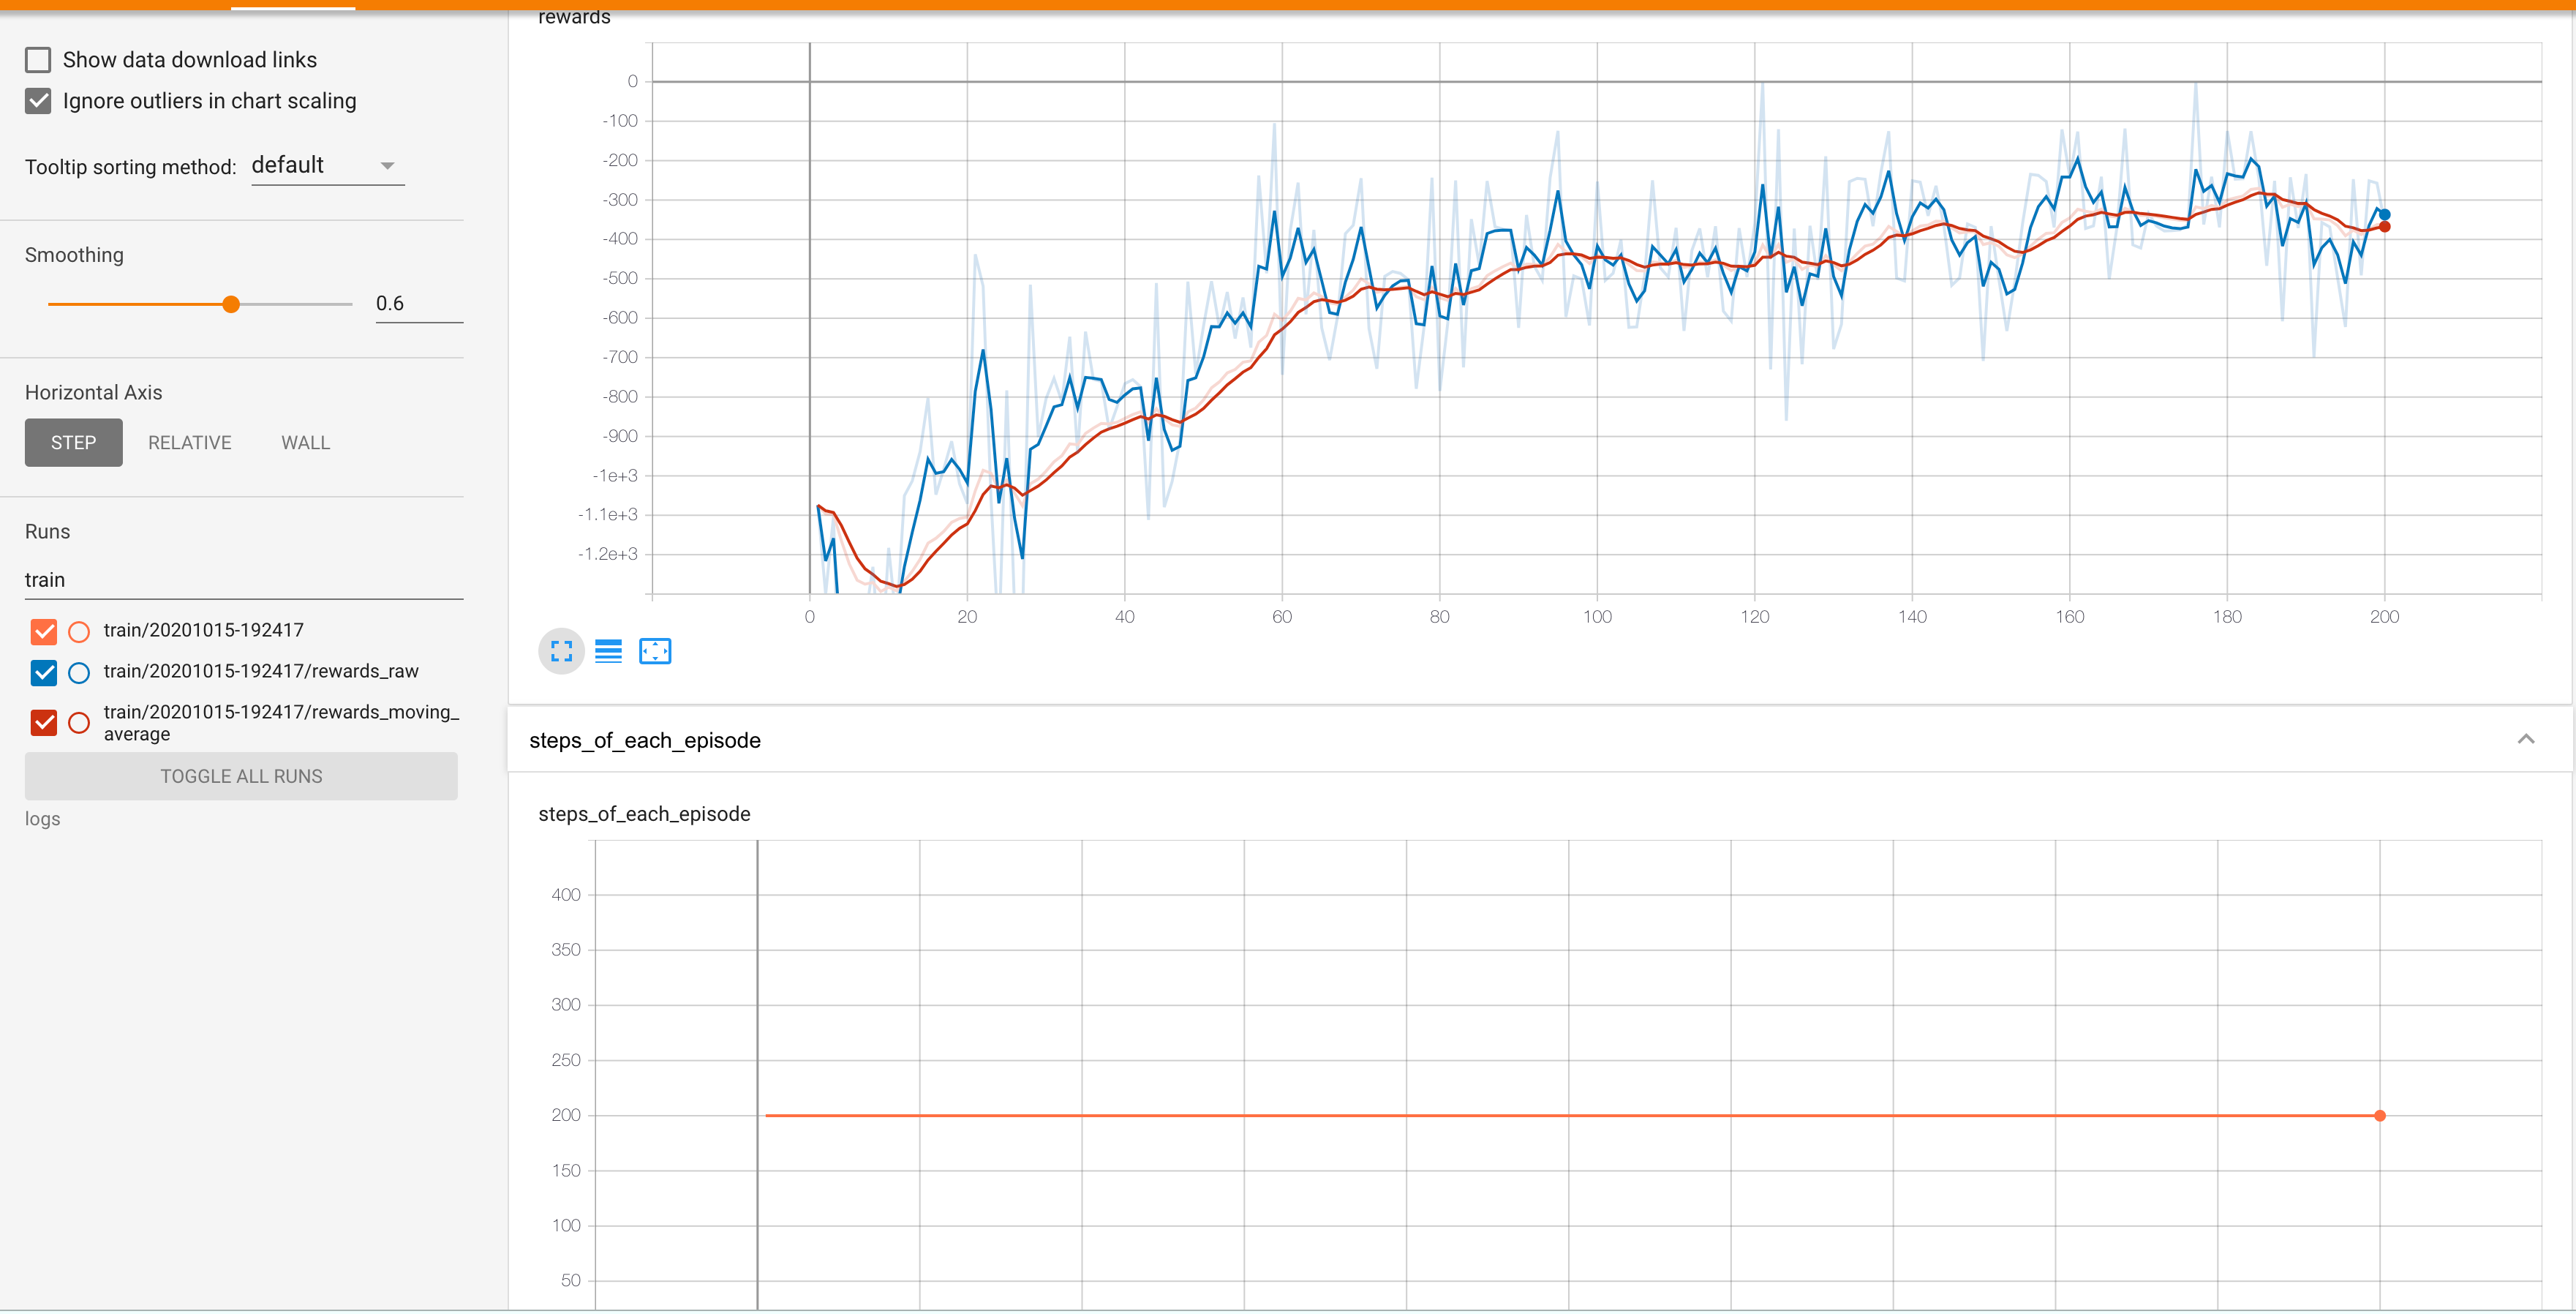This screenshot has height=1314, width=2576.
Task: Select only the rewards_moving_average run circle
Action: [79, 722]
